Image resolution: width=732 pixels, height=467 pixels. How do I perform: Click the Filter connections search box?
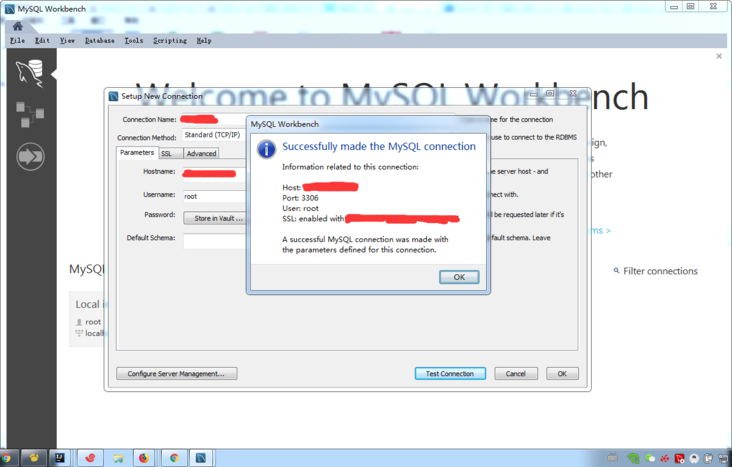(660, 271)
